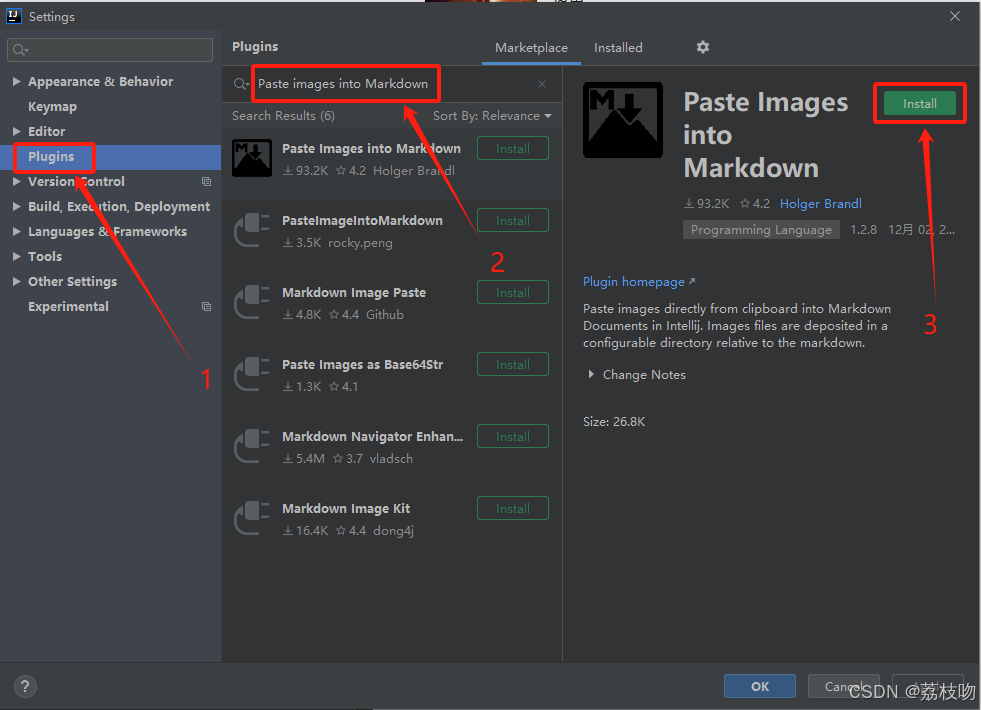Open the Sort By: Relevance dropdown
The height and width of the screenshot is (710, 981).
click(492, 116)
